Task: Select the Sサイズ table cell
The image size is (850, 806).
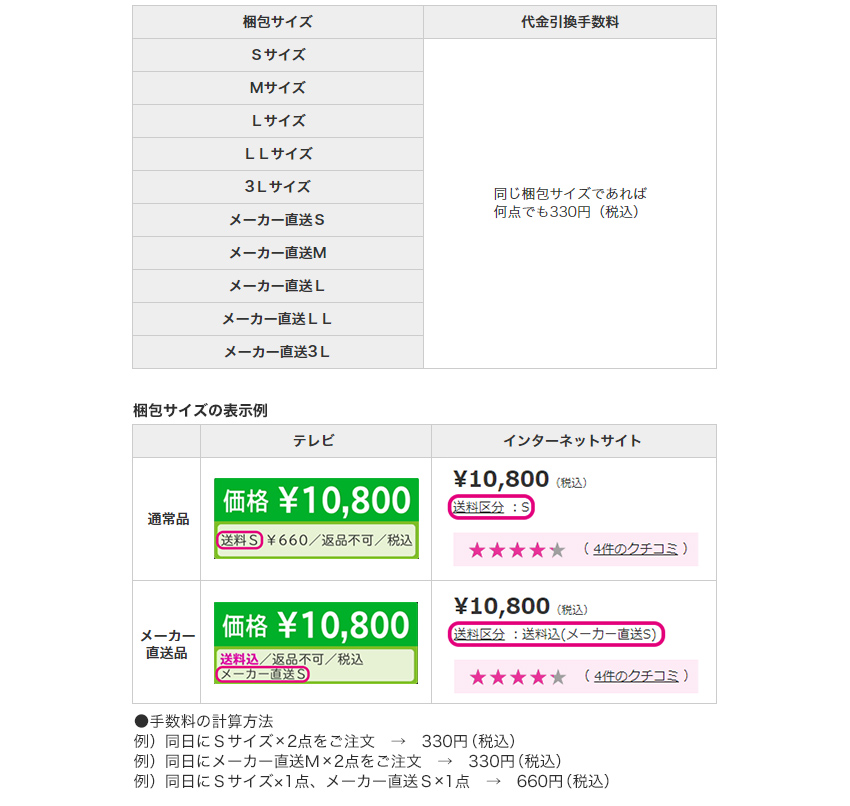Action: click(x=278, y=55)
